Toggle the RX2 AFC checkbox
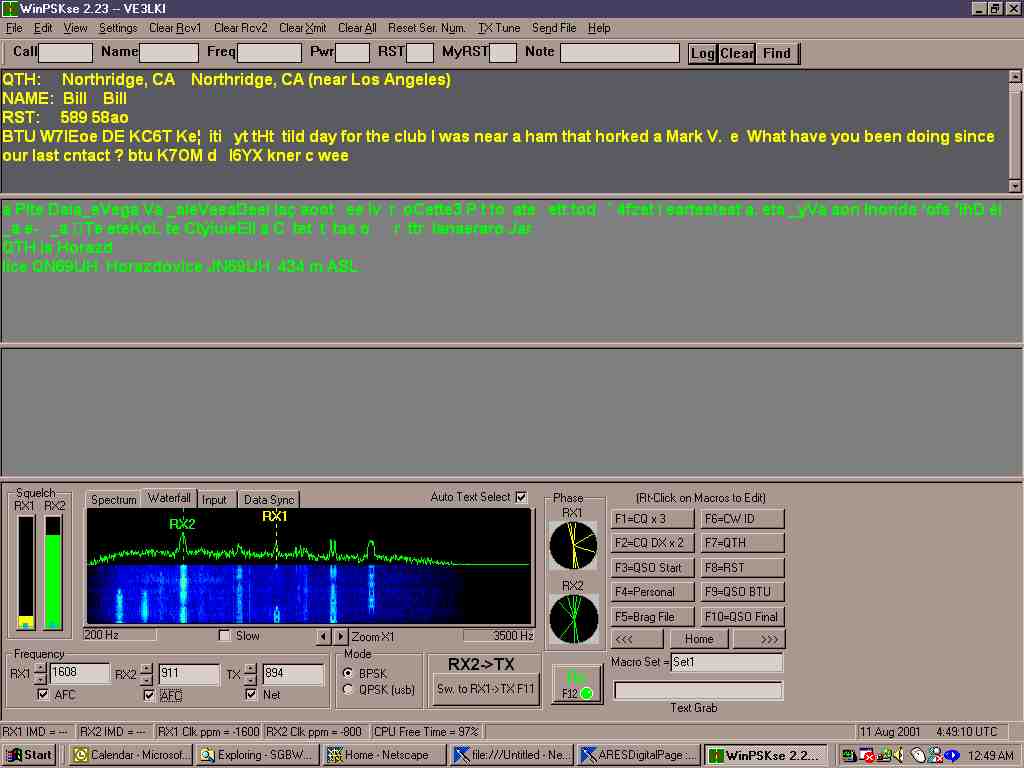This screenshot has height=768, width=1024. click(149, 695)
